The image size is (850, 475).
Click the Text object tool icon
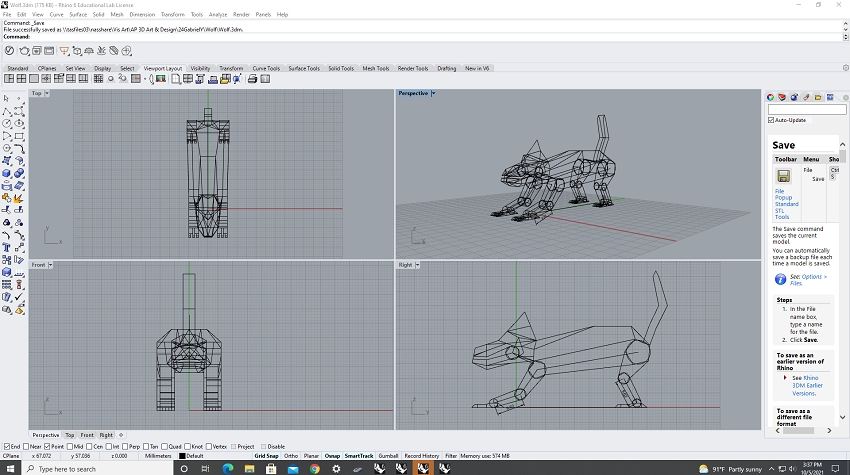coord(7,247)
